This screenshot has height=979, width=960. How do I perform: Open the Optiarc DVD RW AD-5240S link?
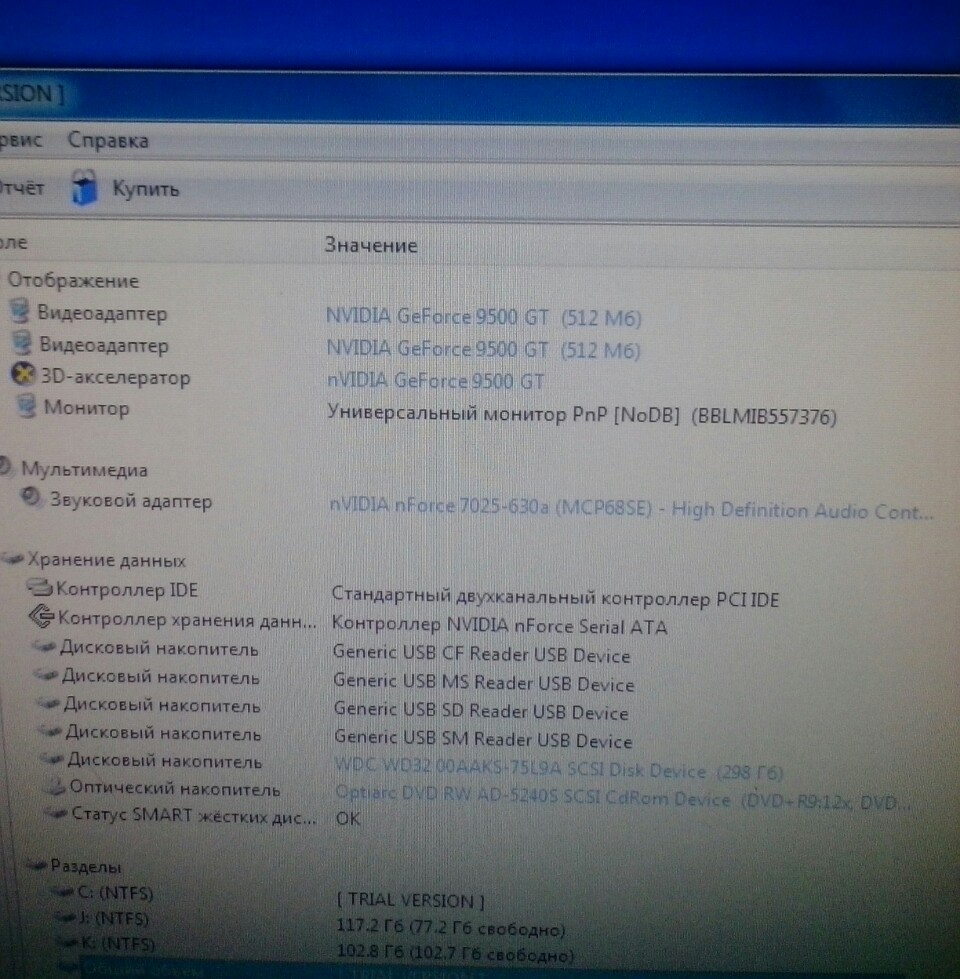point(622,798)
